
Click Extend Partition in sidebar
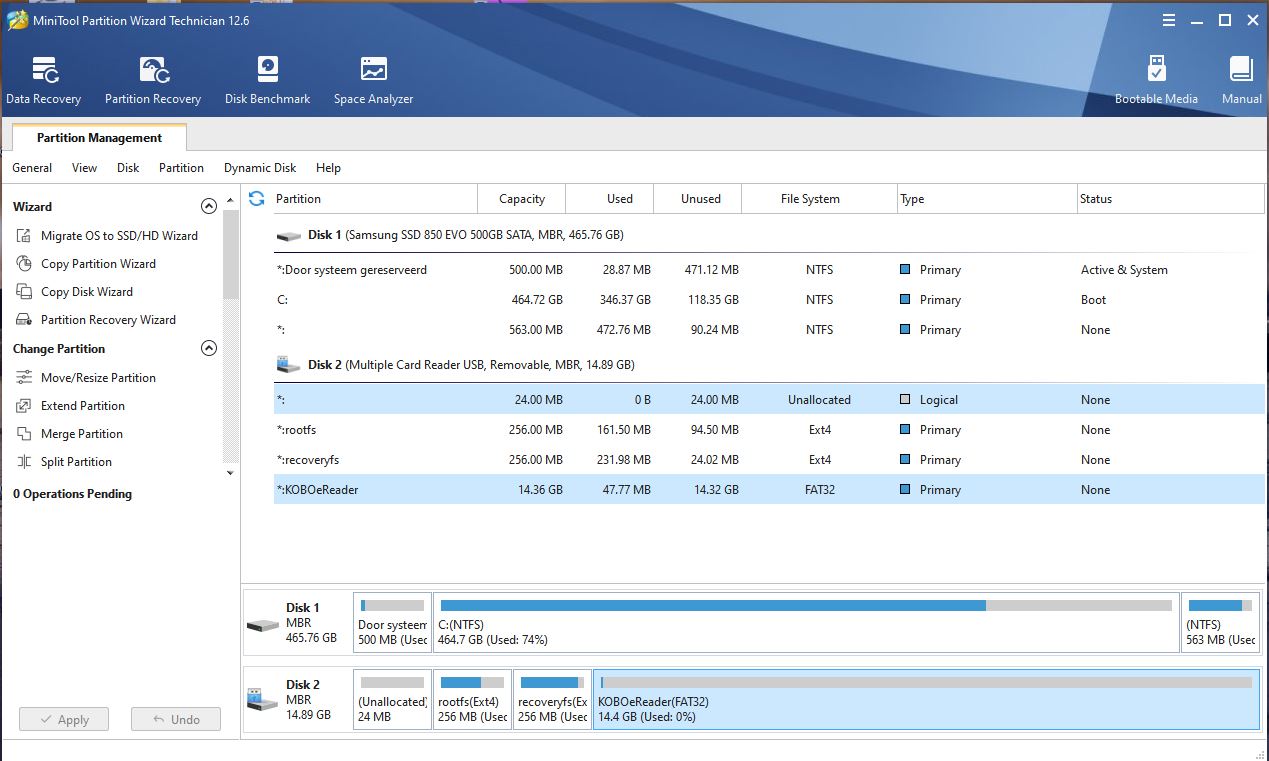coord(82,406)
